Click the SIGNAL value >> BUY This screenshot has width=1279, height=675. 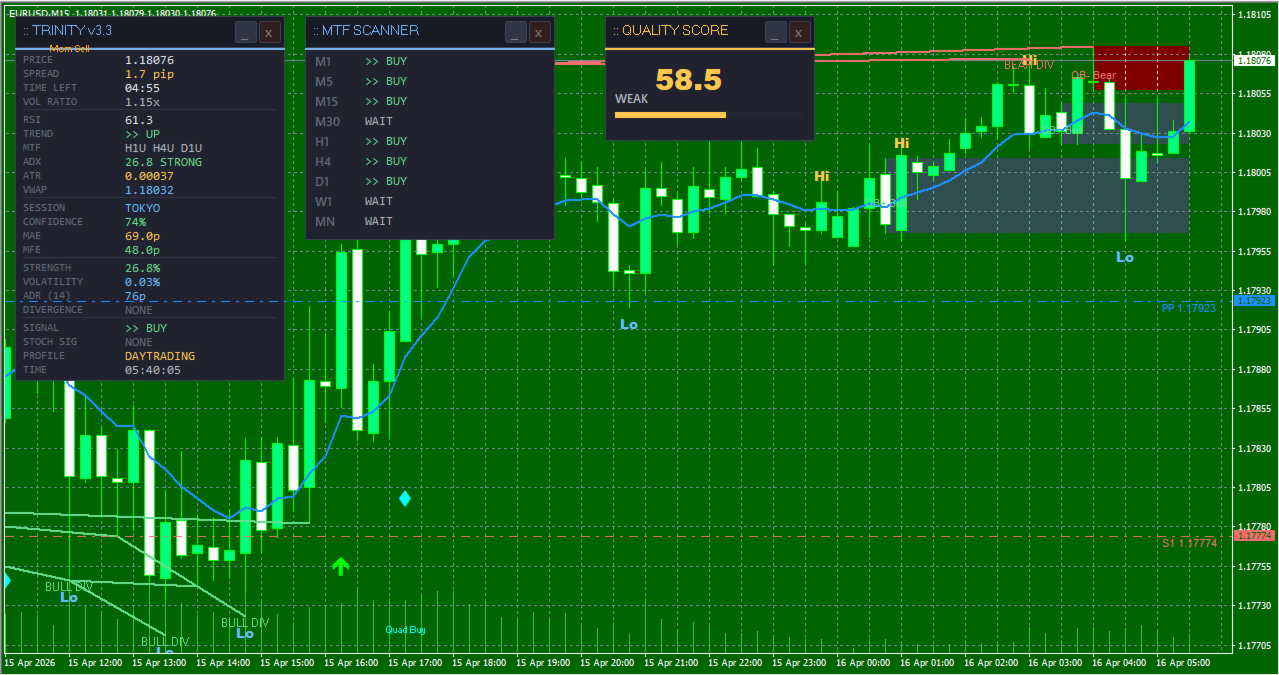(x=146, y=328)
